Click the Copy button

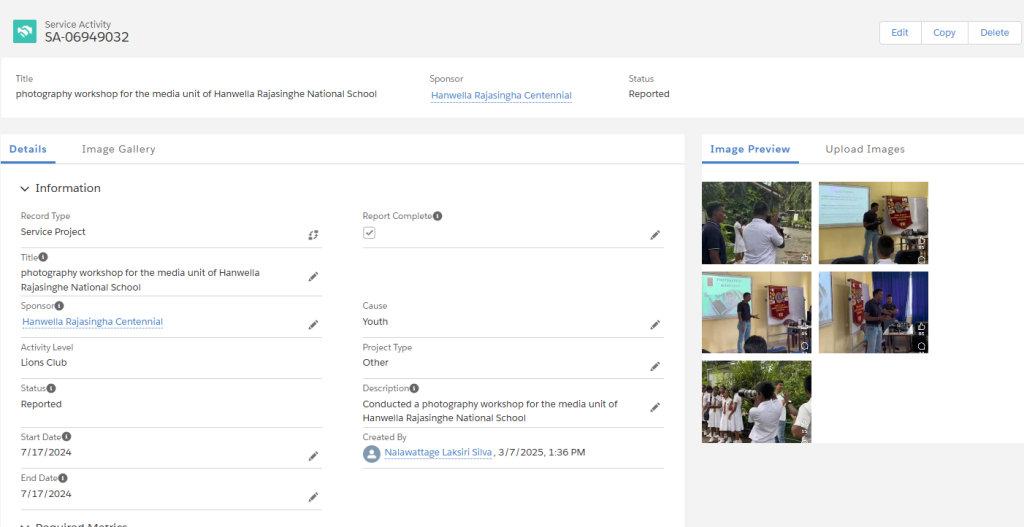point(944,33)
